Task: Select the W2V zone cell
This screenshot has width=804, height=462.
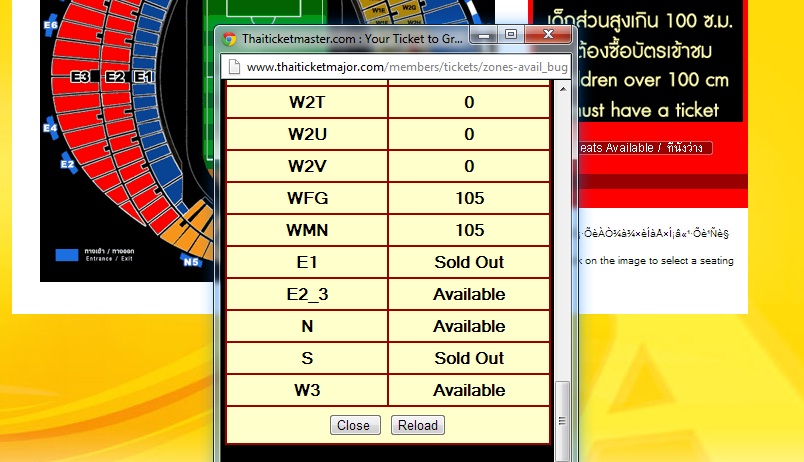Action: coord(307,166)
